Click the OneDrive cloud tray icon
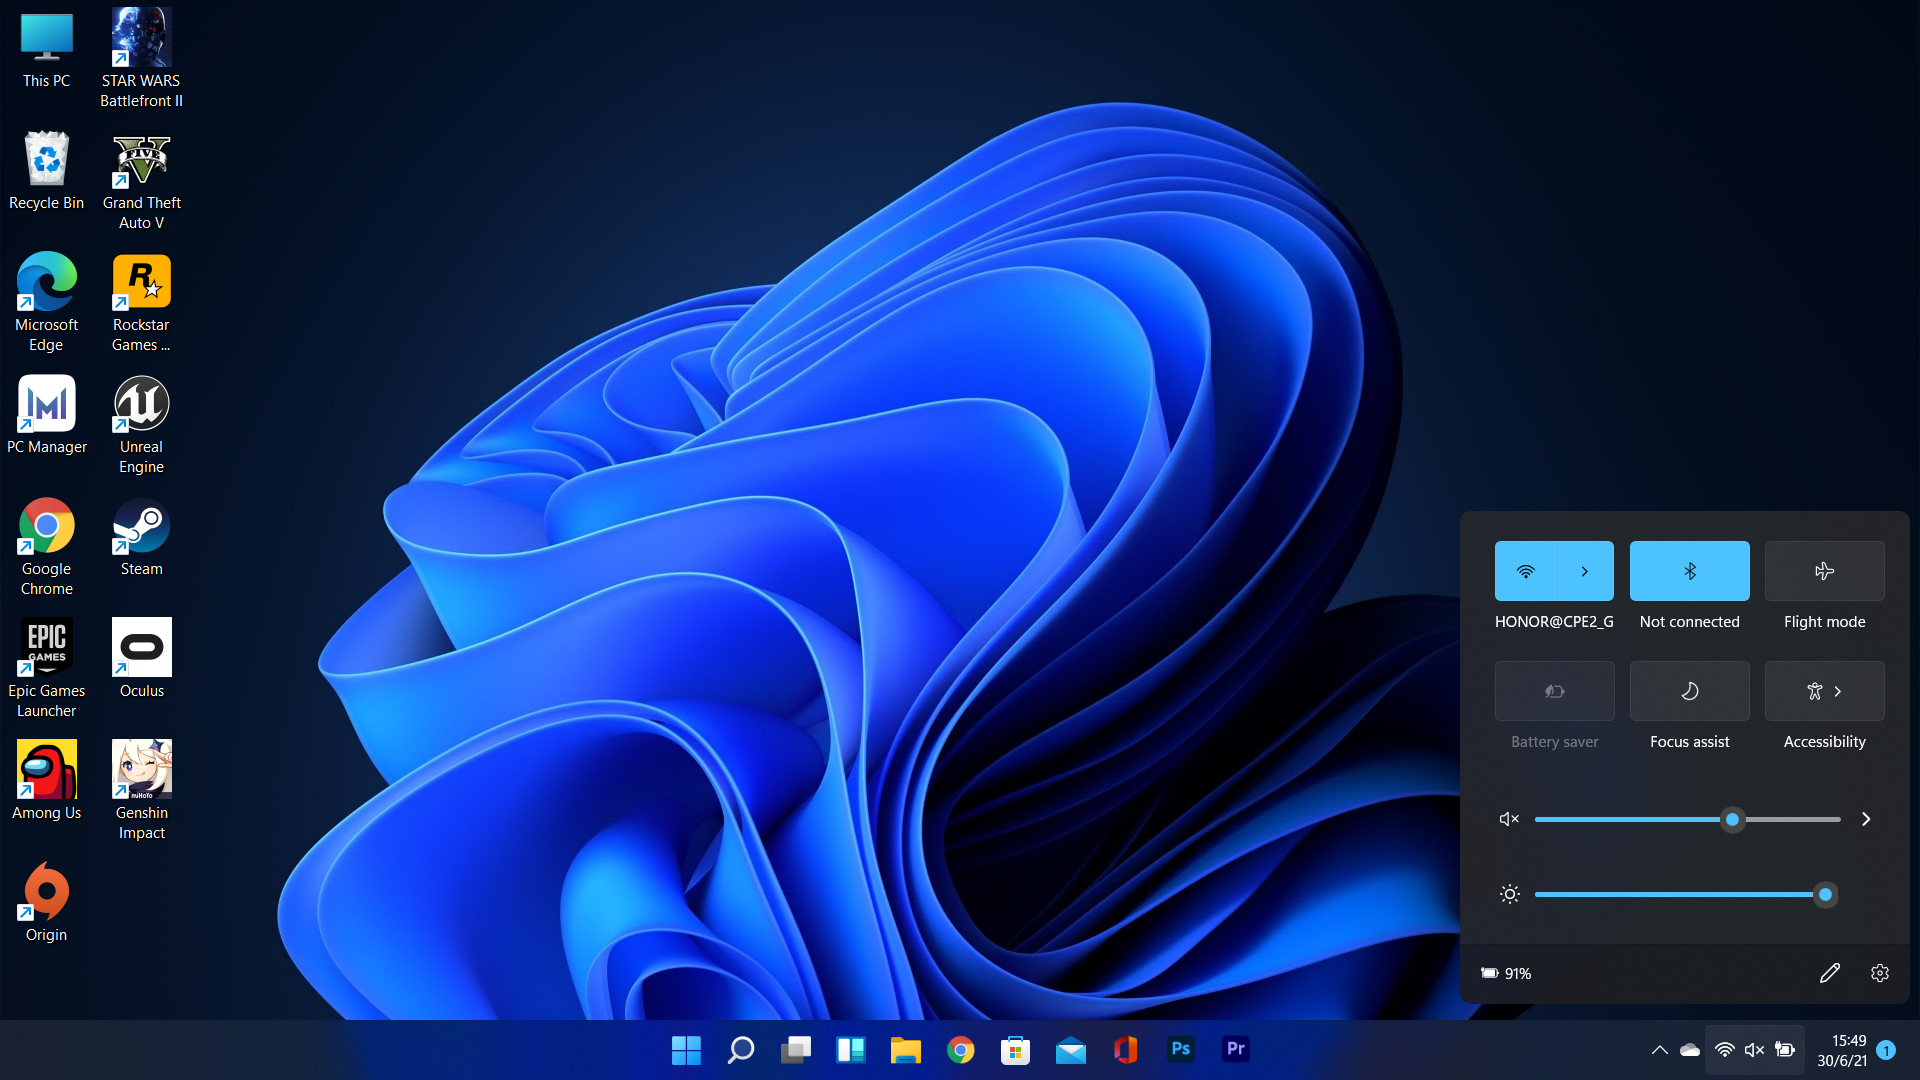The image size is (1920, 1080). [1690, 1050]
